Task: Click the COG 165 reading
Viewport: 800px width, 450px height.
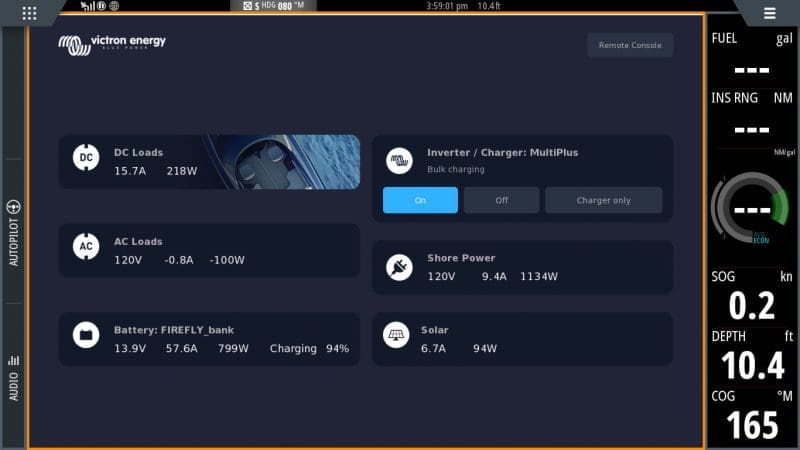Action: (752, 424)
